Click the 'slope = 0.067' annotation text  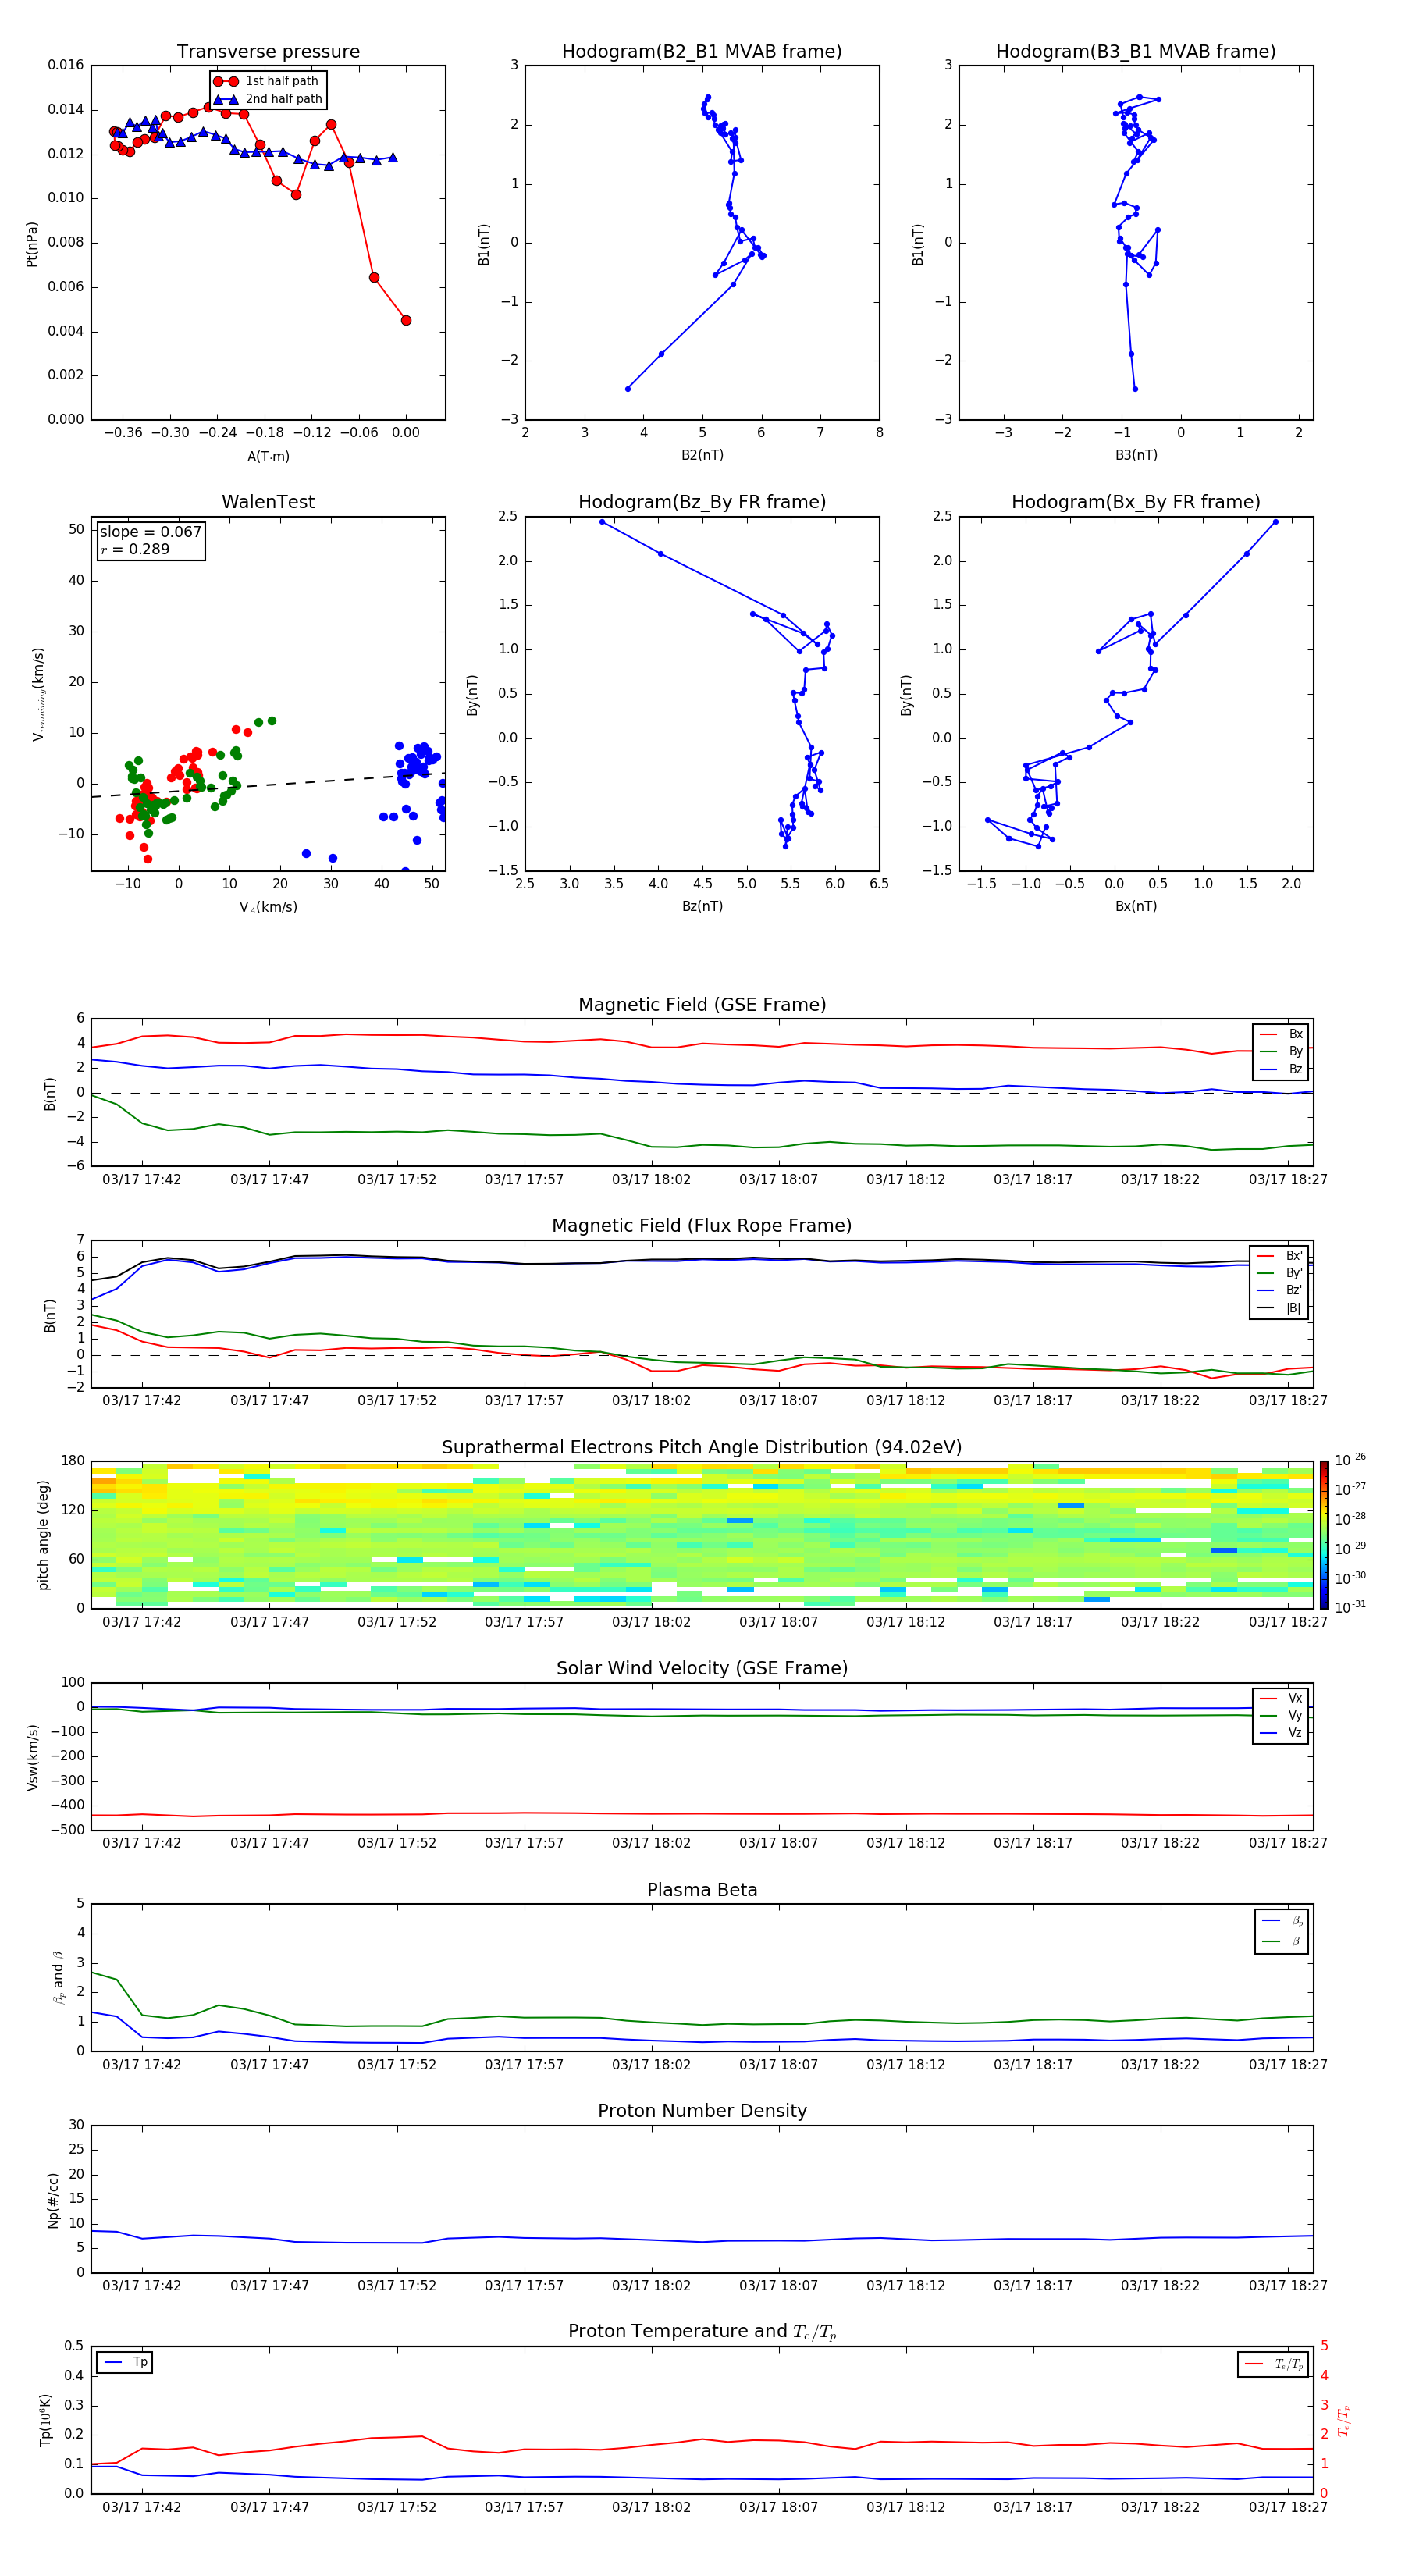tap(150, 532)
